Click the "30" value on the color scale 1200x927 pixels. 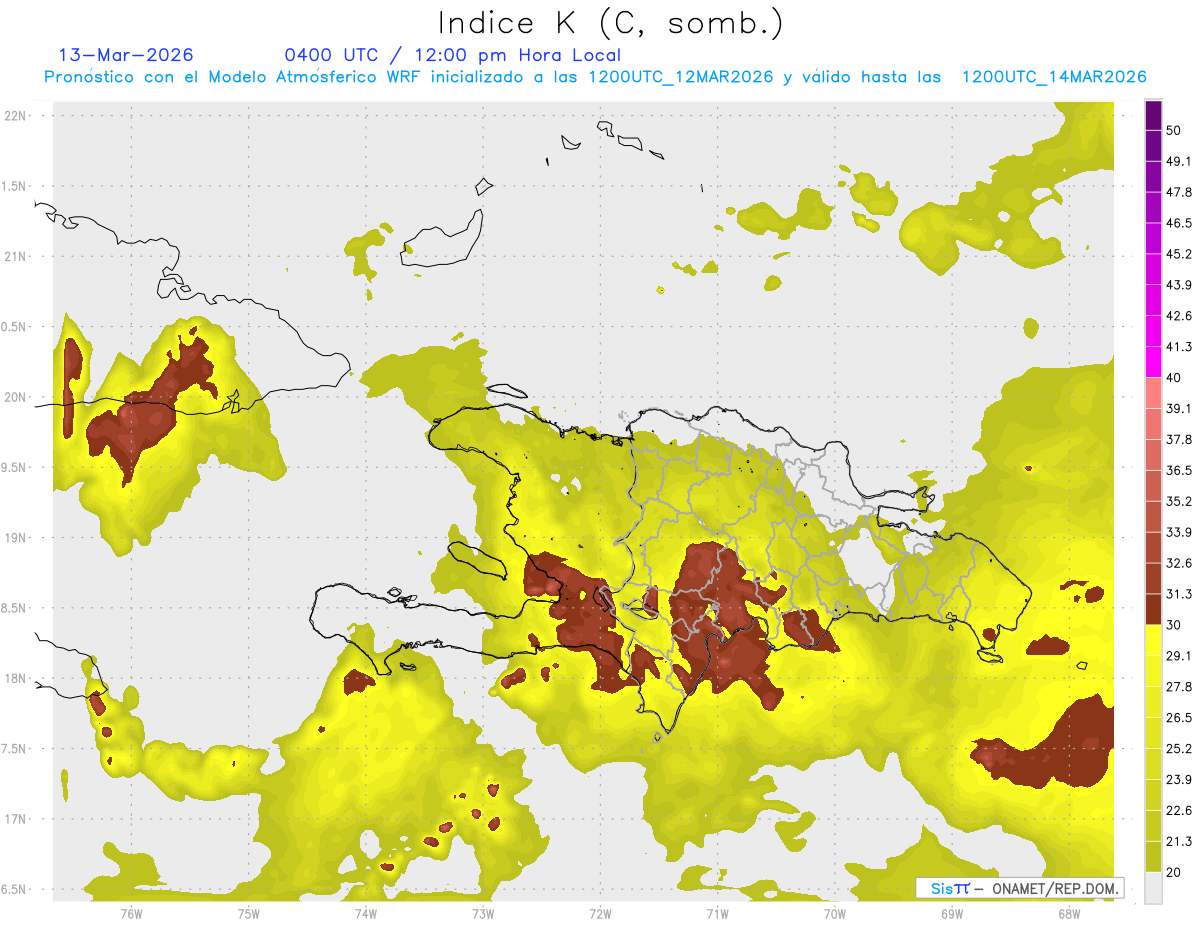coord(1173,625)
